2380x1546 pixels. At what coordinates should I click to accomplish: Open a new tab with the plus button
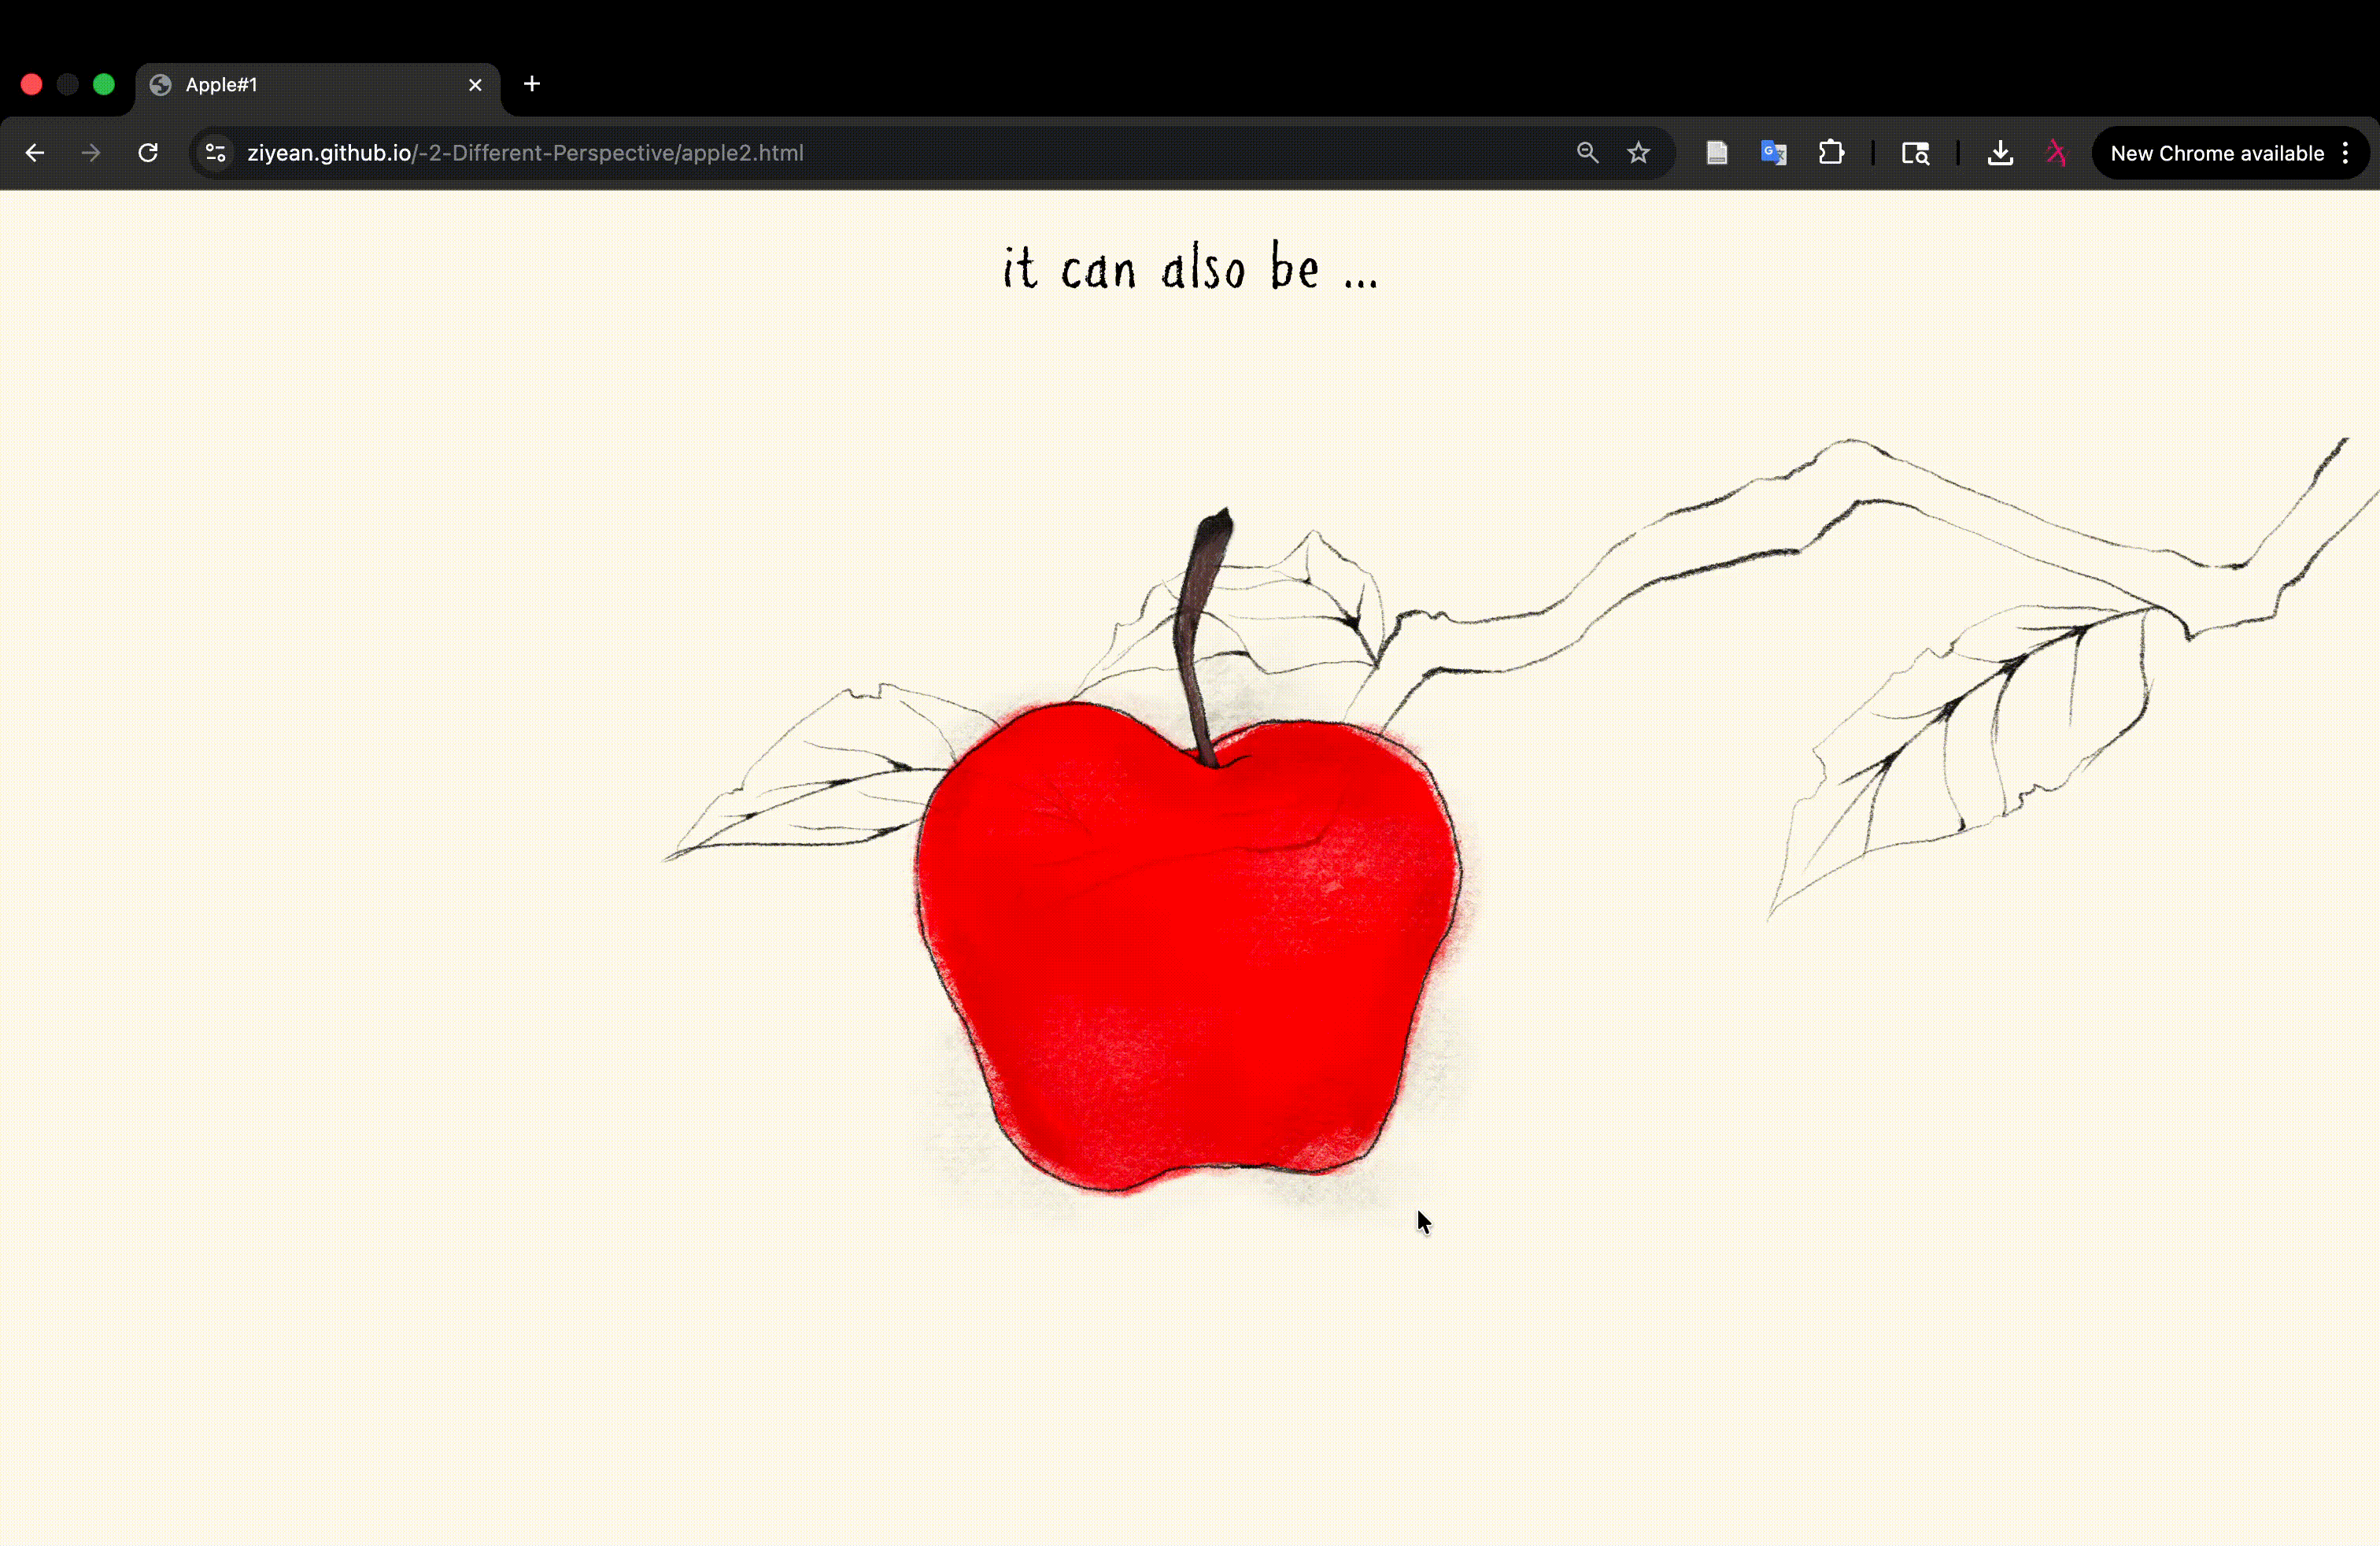[532, 84]
